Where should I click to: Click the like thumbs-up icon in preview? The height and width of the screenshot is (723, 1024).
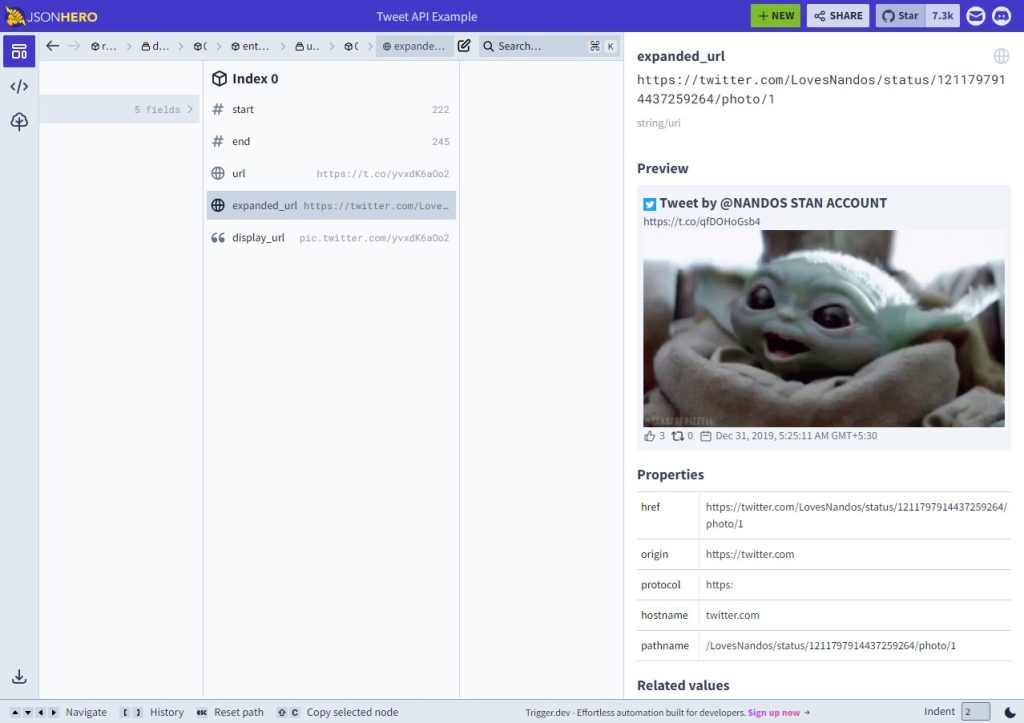(649, 436)
